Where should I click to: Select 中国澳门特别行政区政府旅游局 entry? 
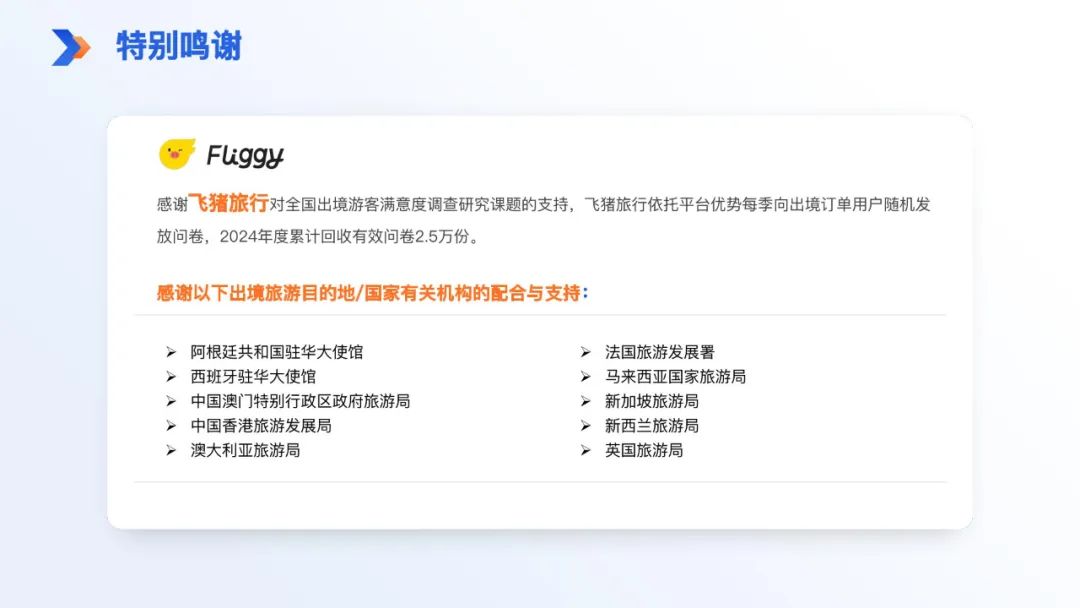click(300, 401)
